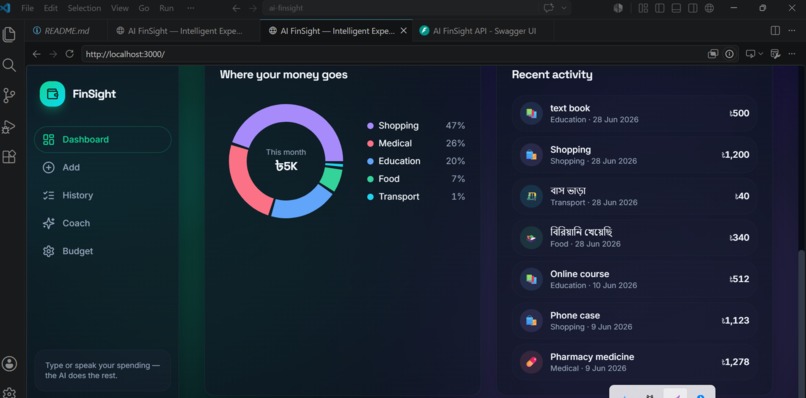Click the open-in-browser windows icon in address bar
The height and width of the screenshot is (398, 806).
[712, 54]
